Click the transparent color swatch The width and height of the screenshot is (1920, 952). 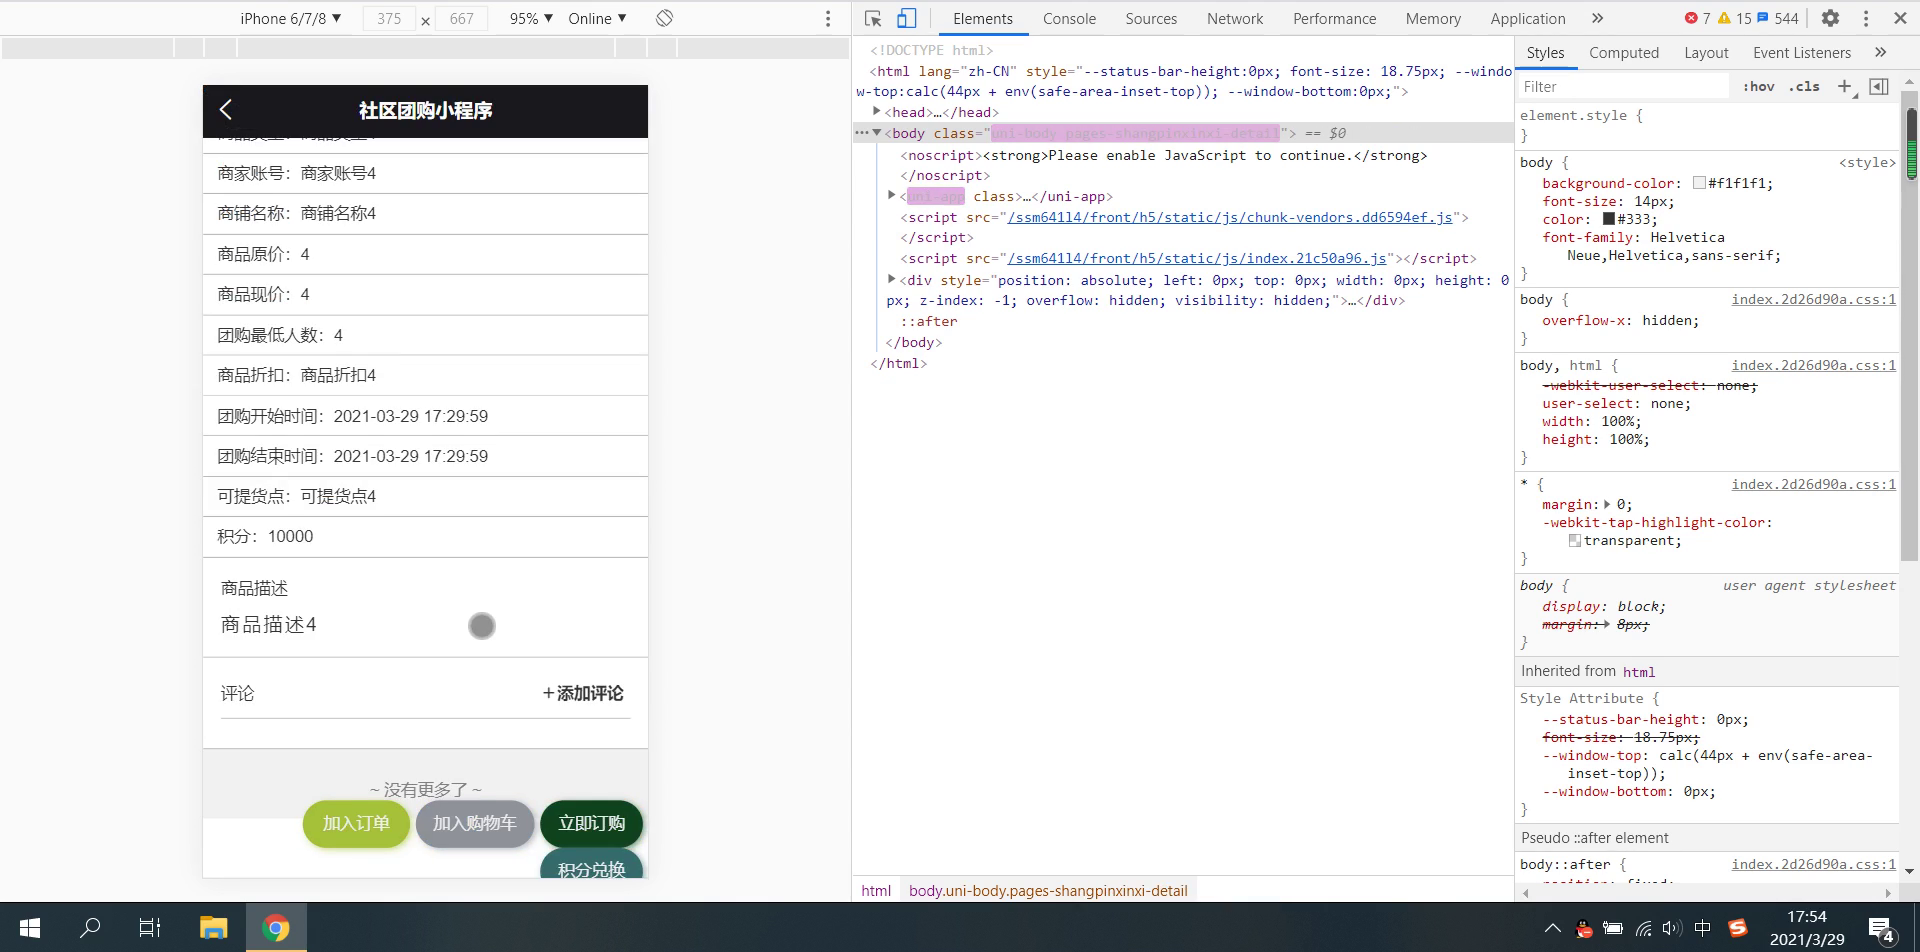[x=1575, y=540]
